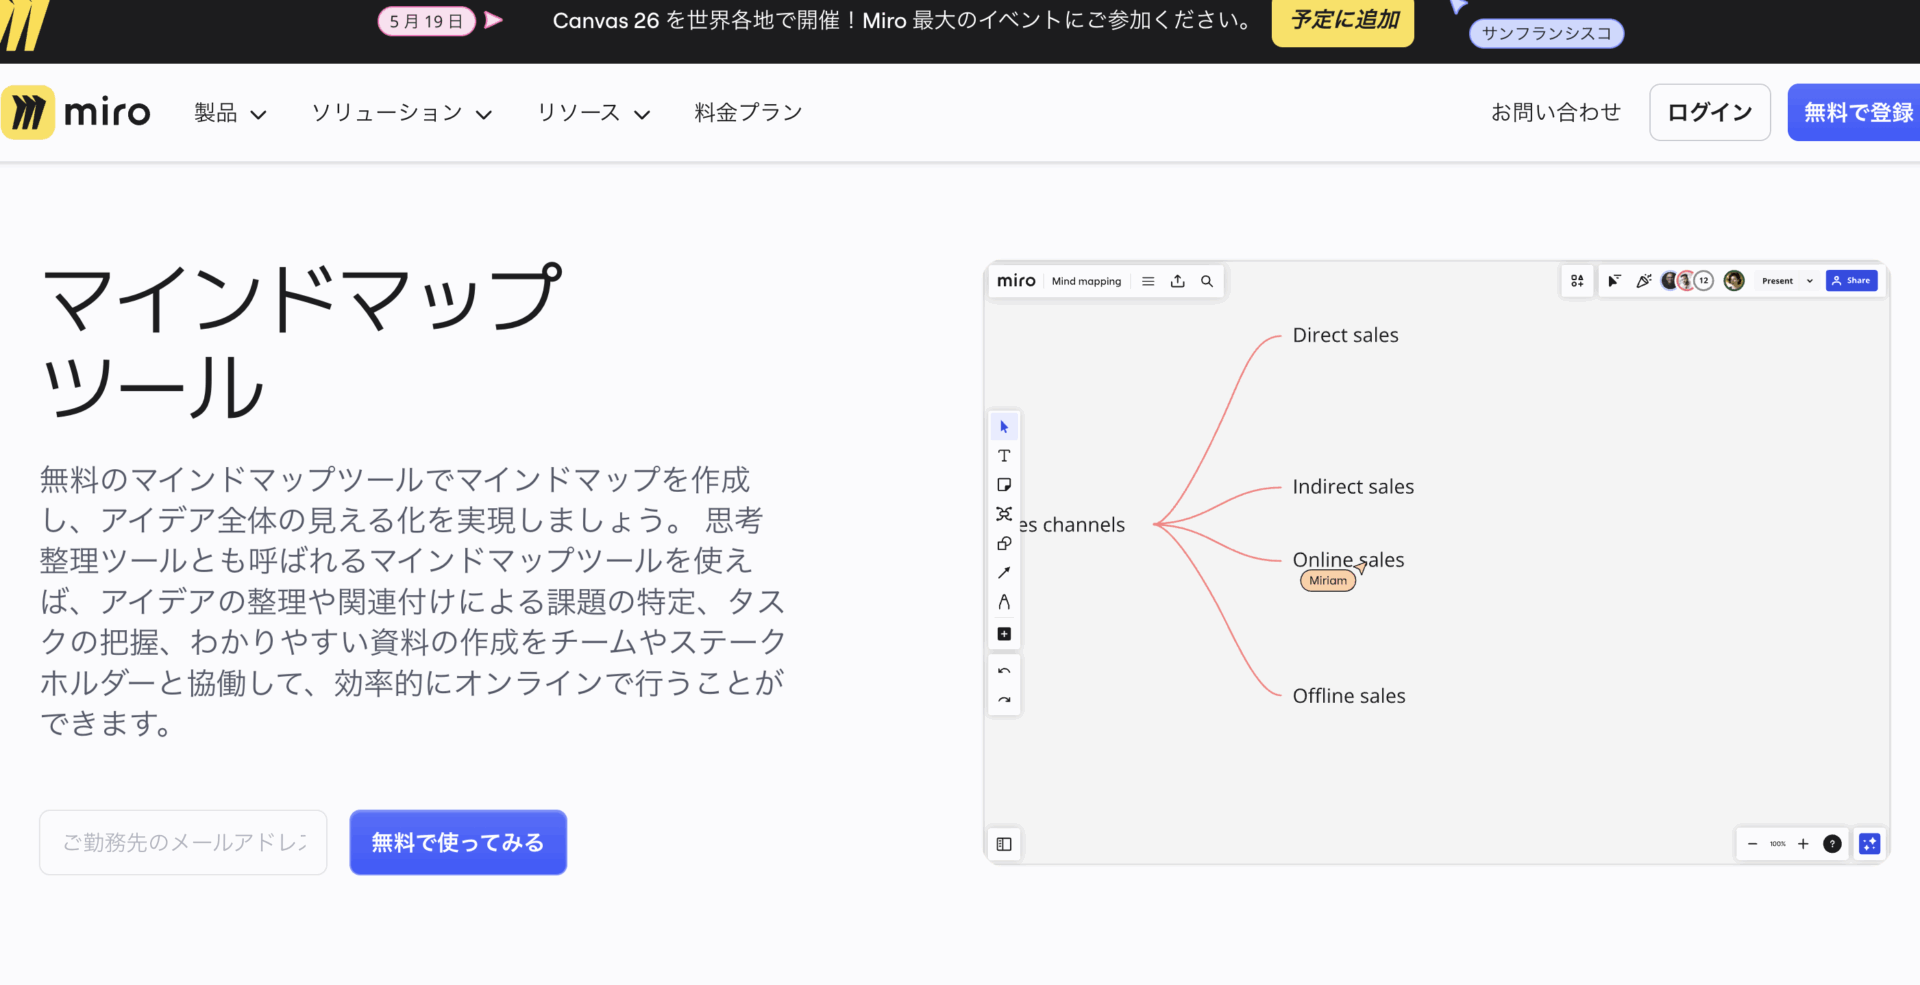Click the export board upload icon
Image resolution: width=1920 pixels, height=985 pixels.
(1178, 281)
